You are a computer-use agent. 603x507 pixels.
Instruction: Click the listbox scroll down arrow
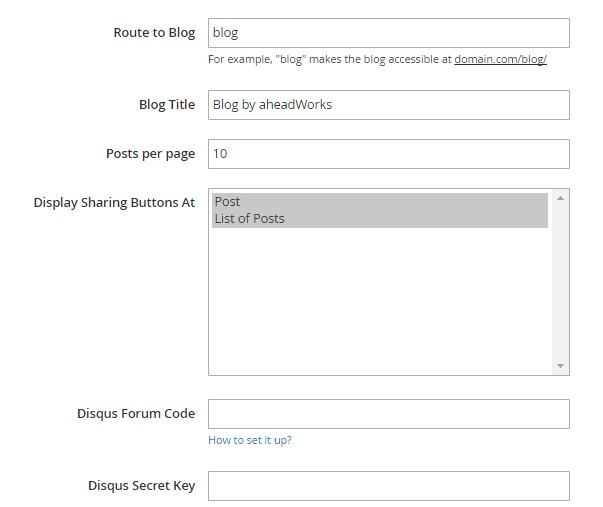coord(560,365)
